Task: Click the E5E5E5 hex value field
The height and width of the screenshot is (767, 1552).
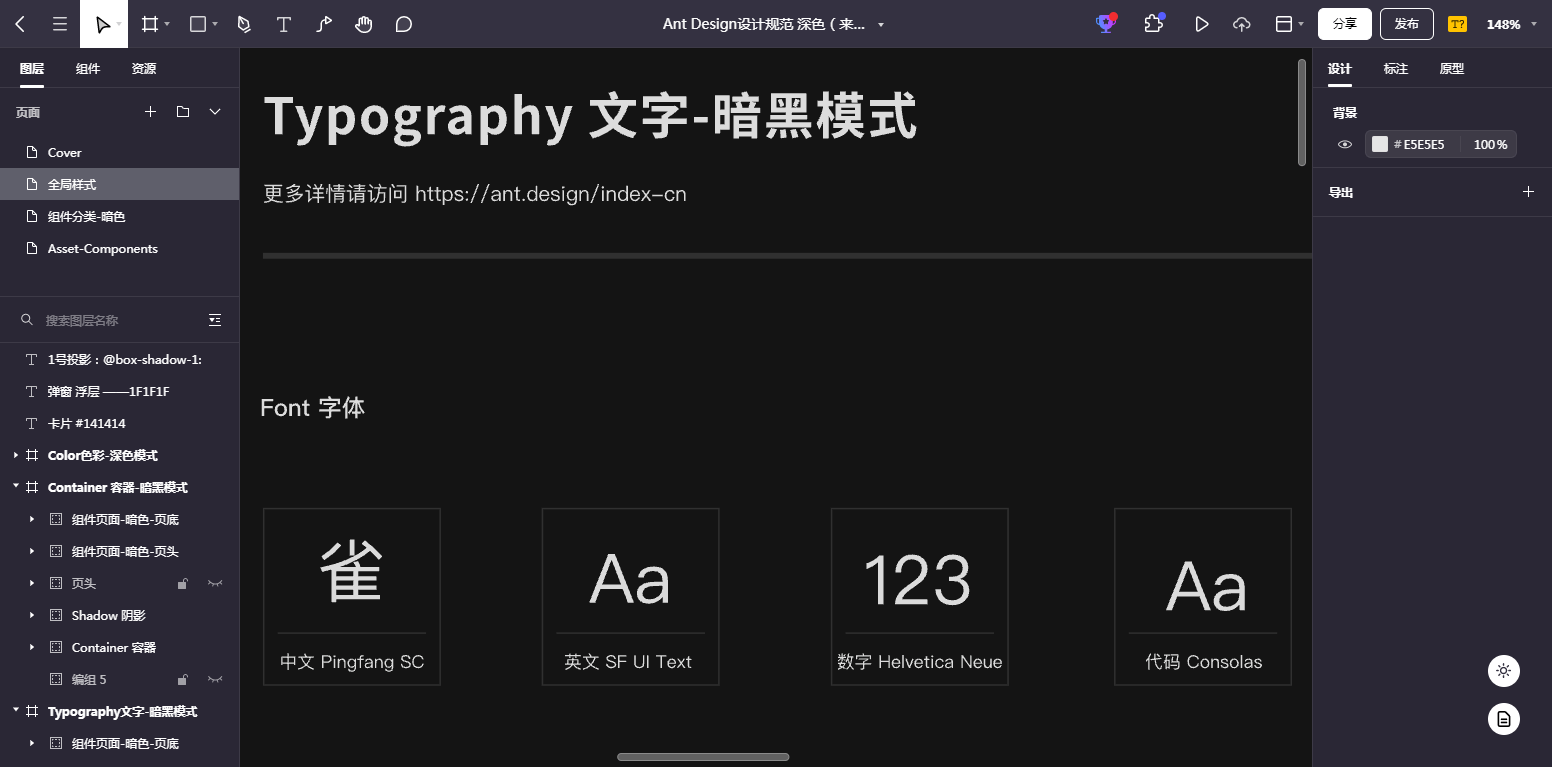Action: [1424, 144]
